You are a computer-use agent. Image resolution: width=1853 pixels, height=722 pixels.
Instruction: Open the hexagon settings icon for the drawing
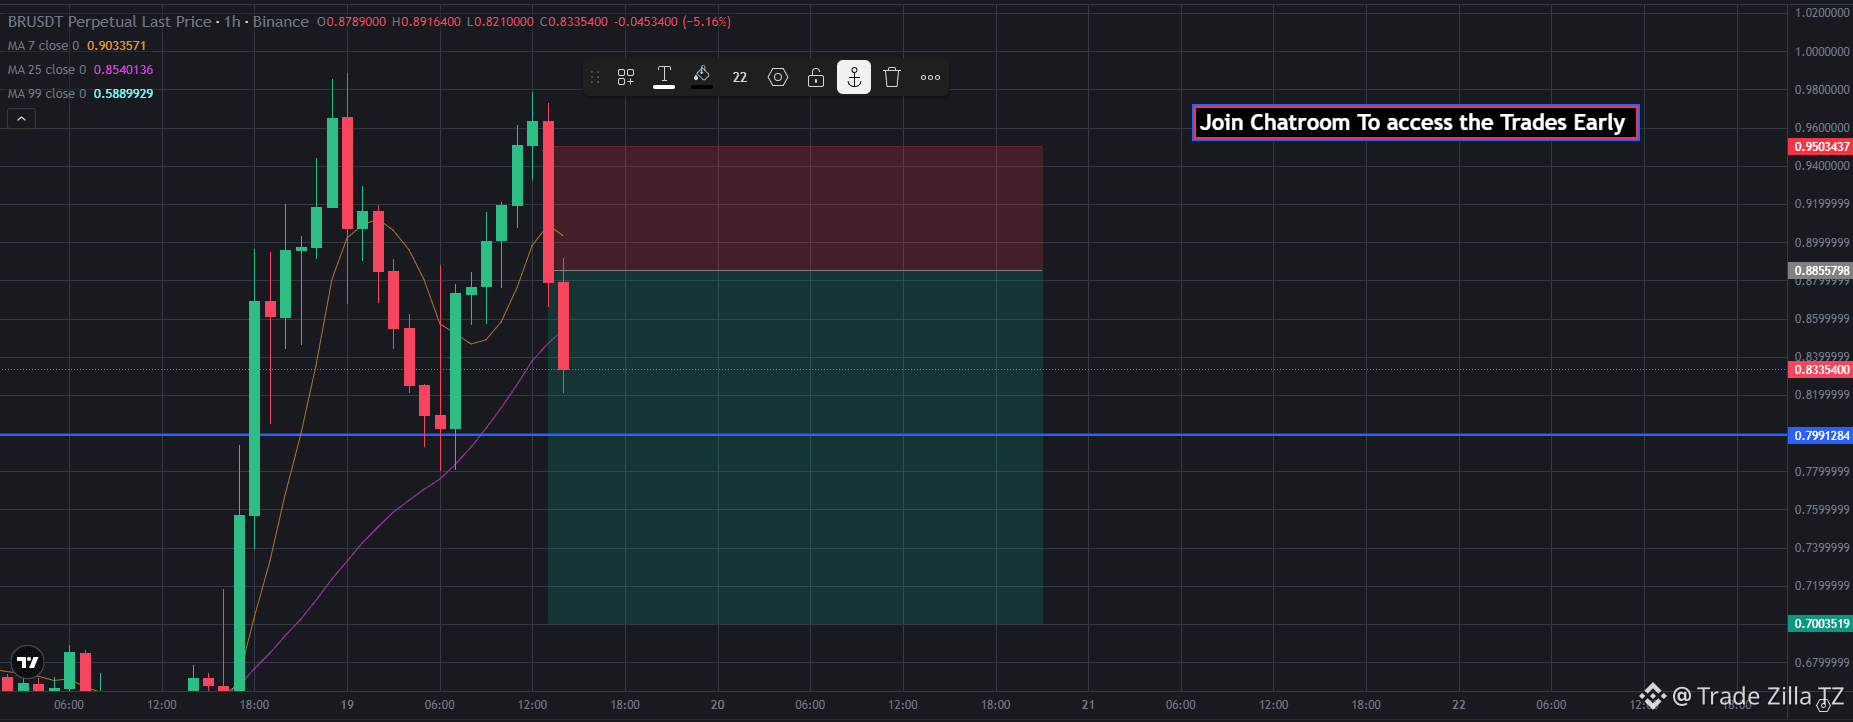(778, 77)
